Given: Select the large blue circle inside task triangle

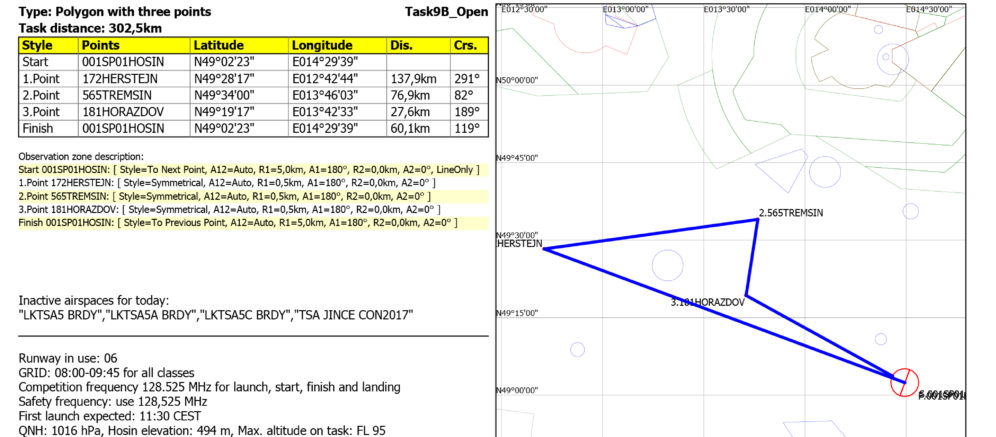Looking at the screenshot, I should 667,265.
